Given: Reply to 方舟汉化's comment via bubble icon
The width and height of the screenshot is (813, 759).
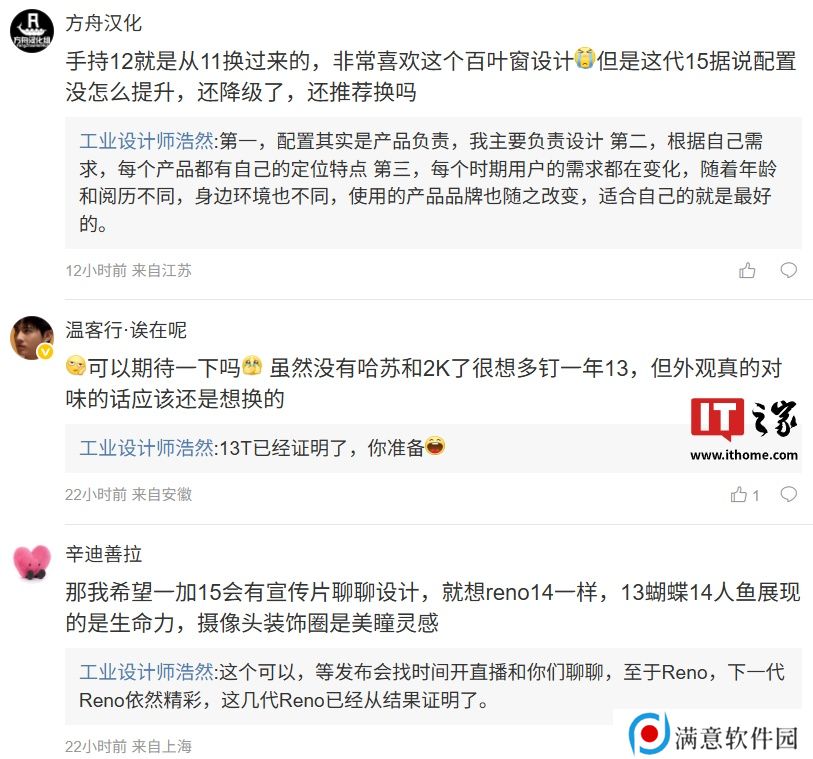Looking at the screenshot, I should coord(789,270).
